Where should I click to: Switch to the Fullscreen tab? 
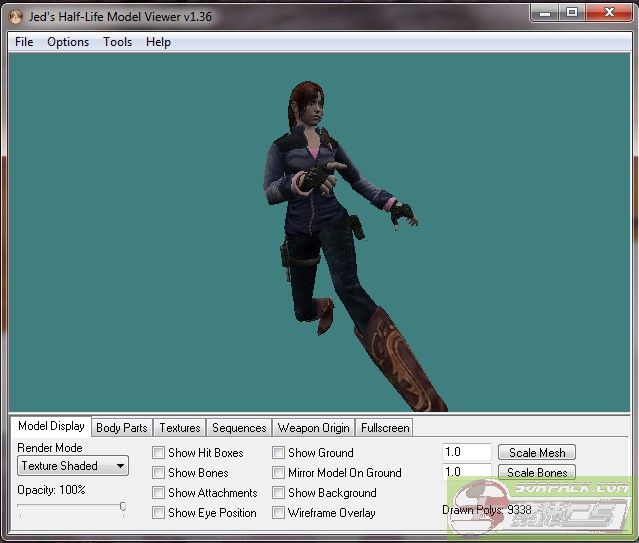[x=385, y=428]
